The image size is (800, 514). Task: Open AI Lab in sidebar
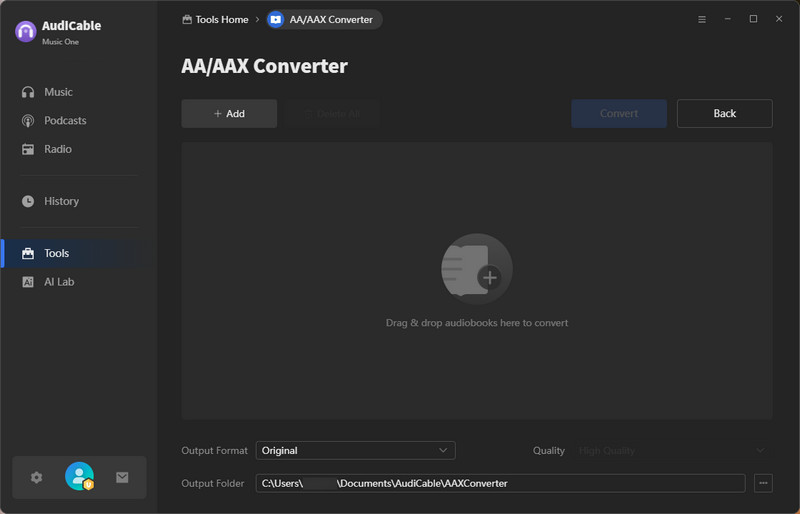(x=48, y=282)
